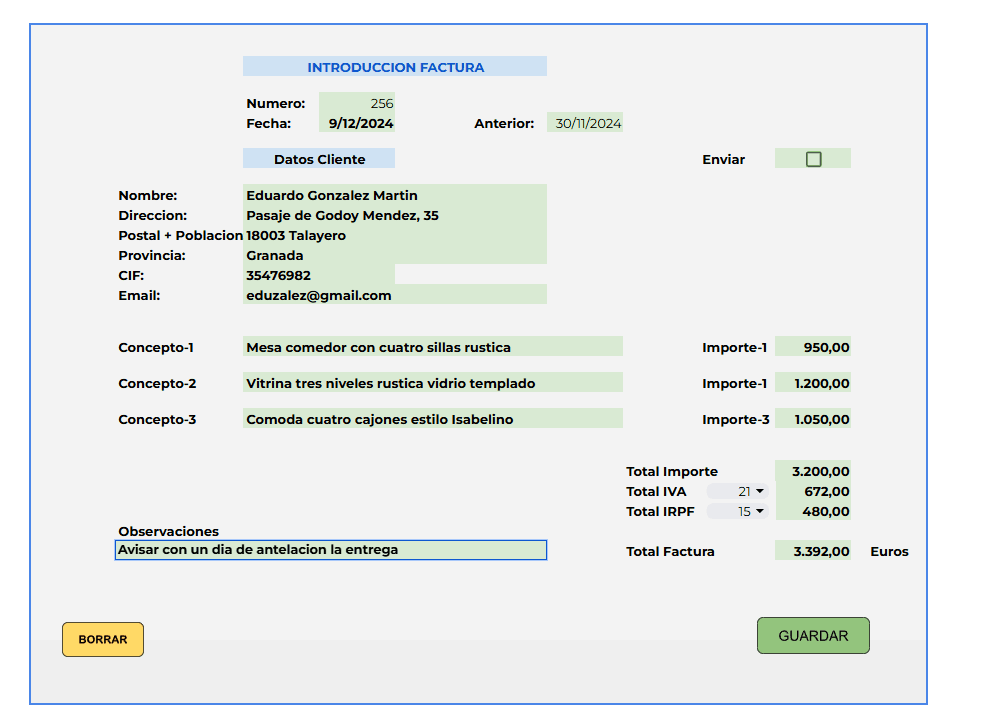Screen dimensions: 1005x726
Task: Select the Observaciones input field
Action: coord(331,550)
